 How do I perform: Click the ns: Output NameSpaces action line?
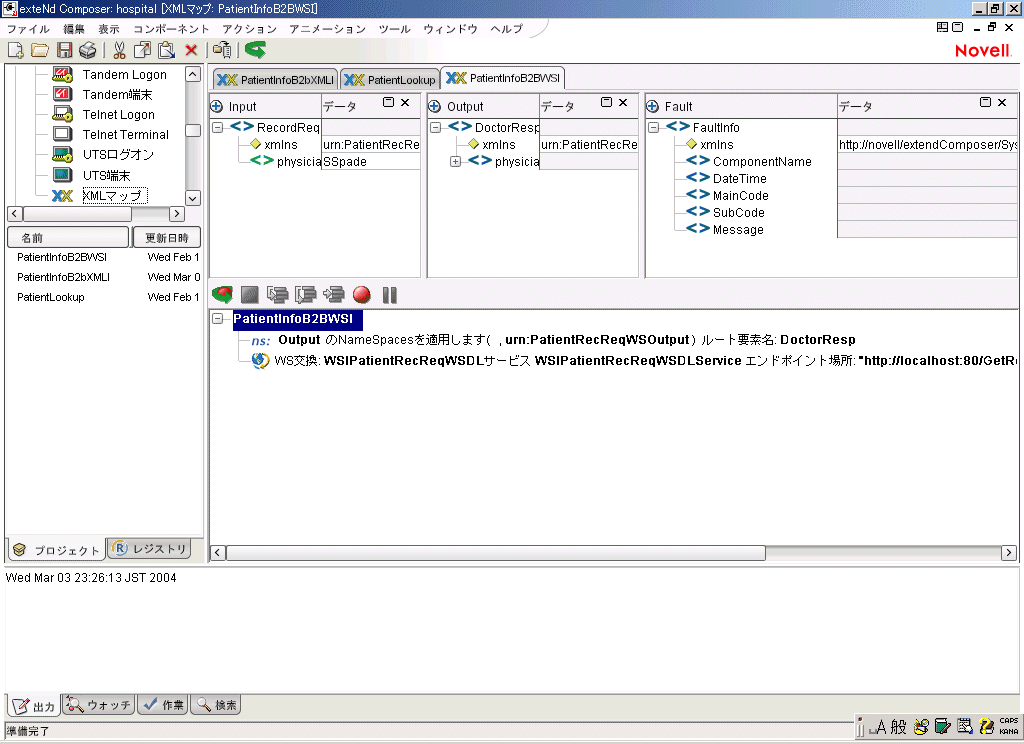554,340
